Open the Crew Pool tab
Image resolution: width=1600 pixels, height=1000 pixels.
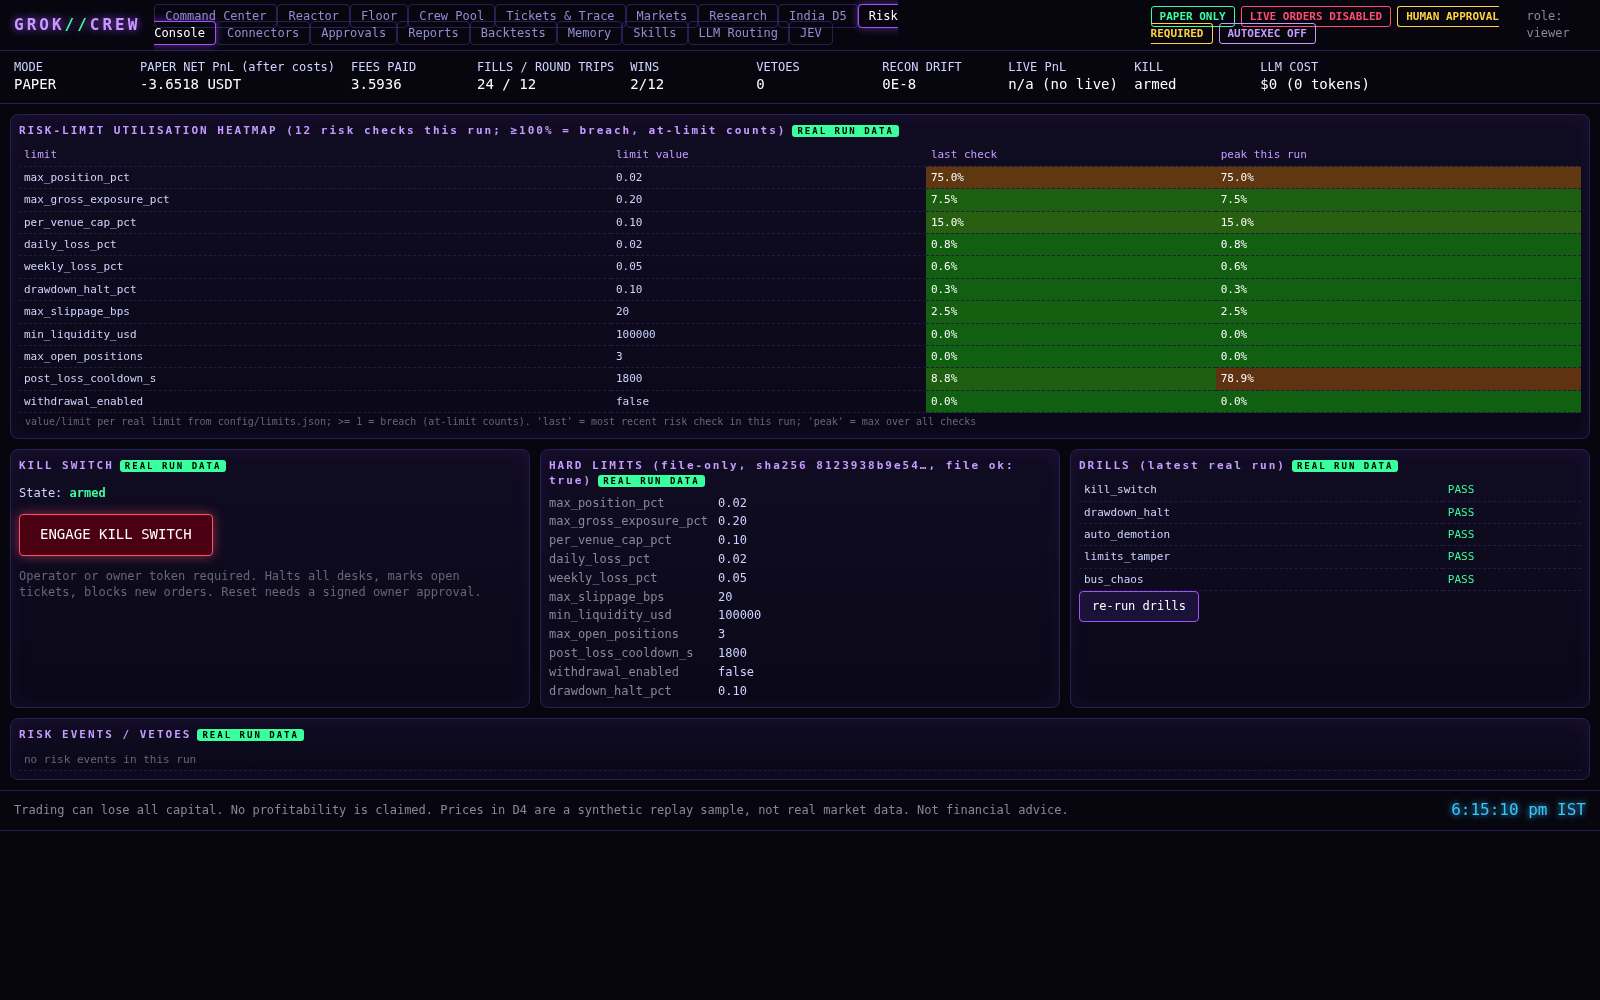[x=451, y=15]
